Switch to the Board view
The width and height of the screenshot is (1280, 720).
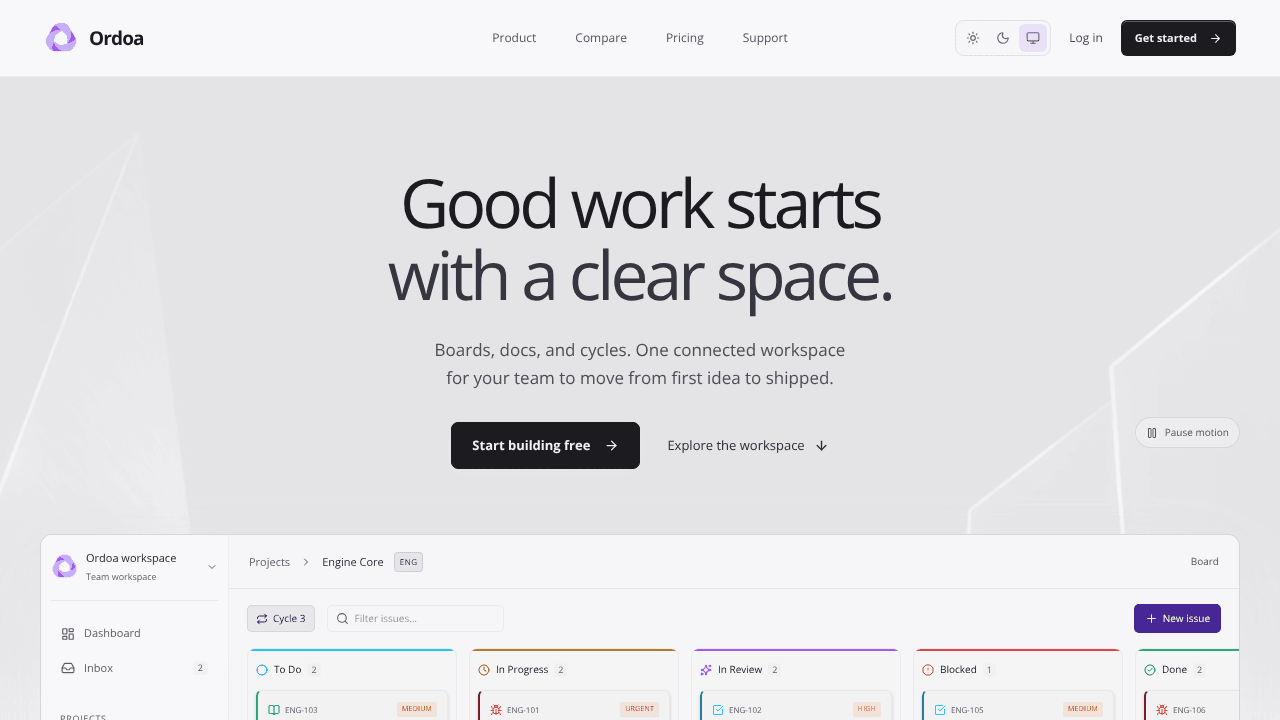point(1205,562)
